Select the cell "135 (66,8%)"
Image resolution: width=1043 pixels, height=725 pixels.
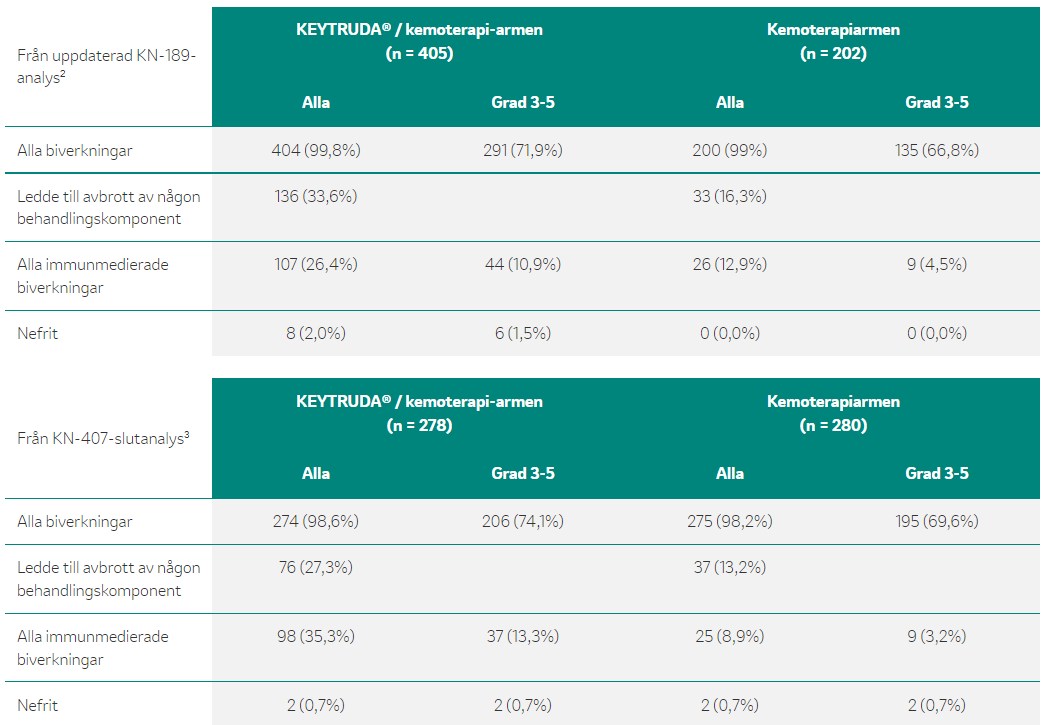pos(937,150)
